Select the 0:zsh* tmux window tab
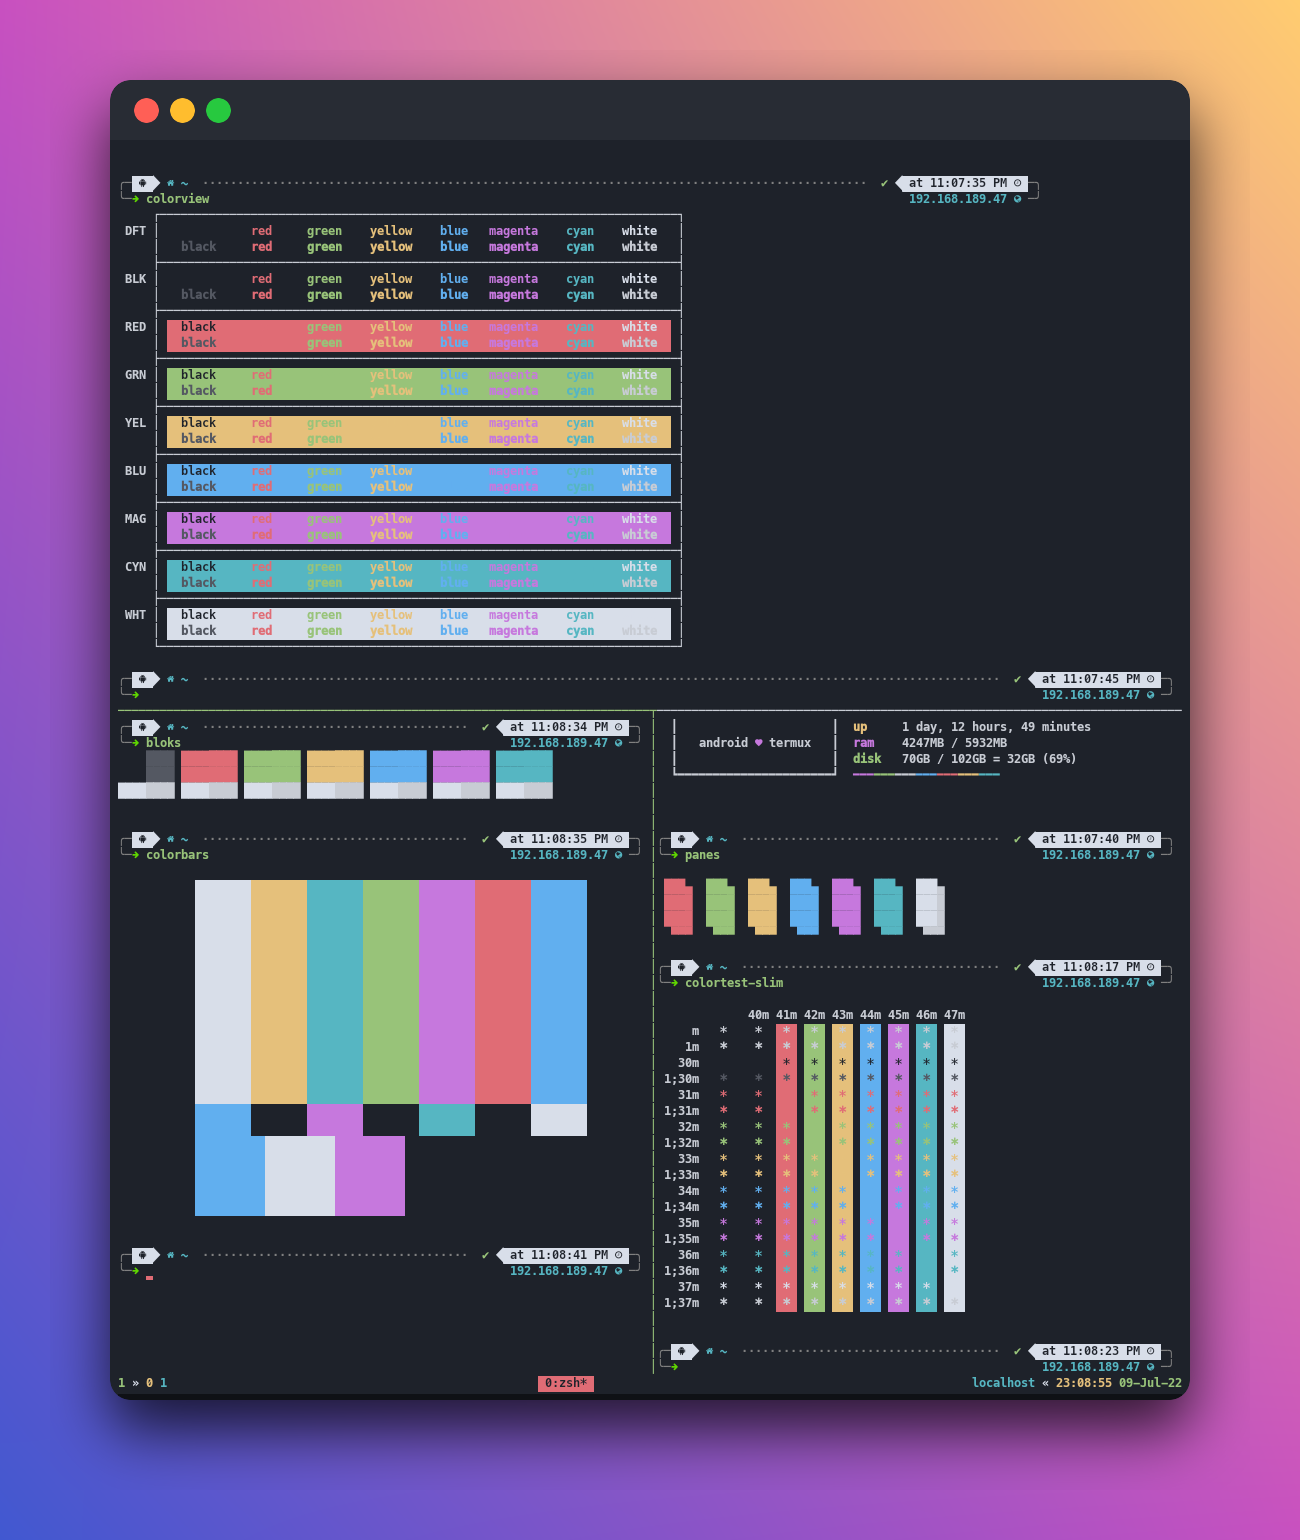Image resolution: width=1300 pixels, height=1540 pixels. (x=566, y=1383)
